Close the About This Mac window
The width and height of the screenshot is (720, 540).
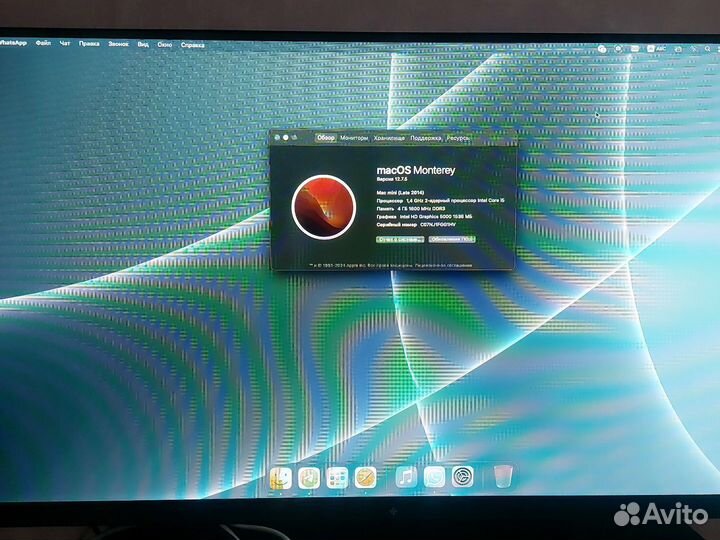point(277,138)
